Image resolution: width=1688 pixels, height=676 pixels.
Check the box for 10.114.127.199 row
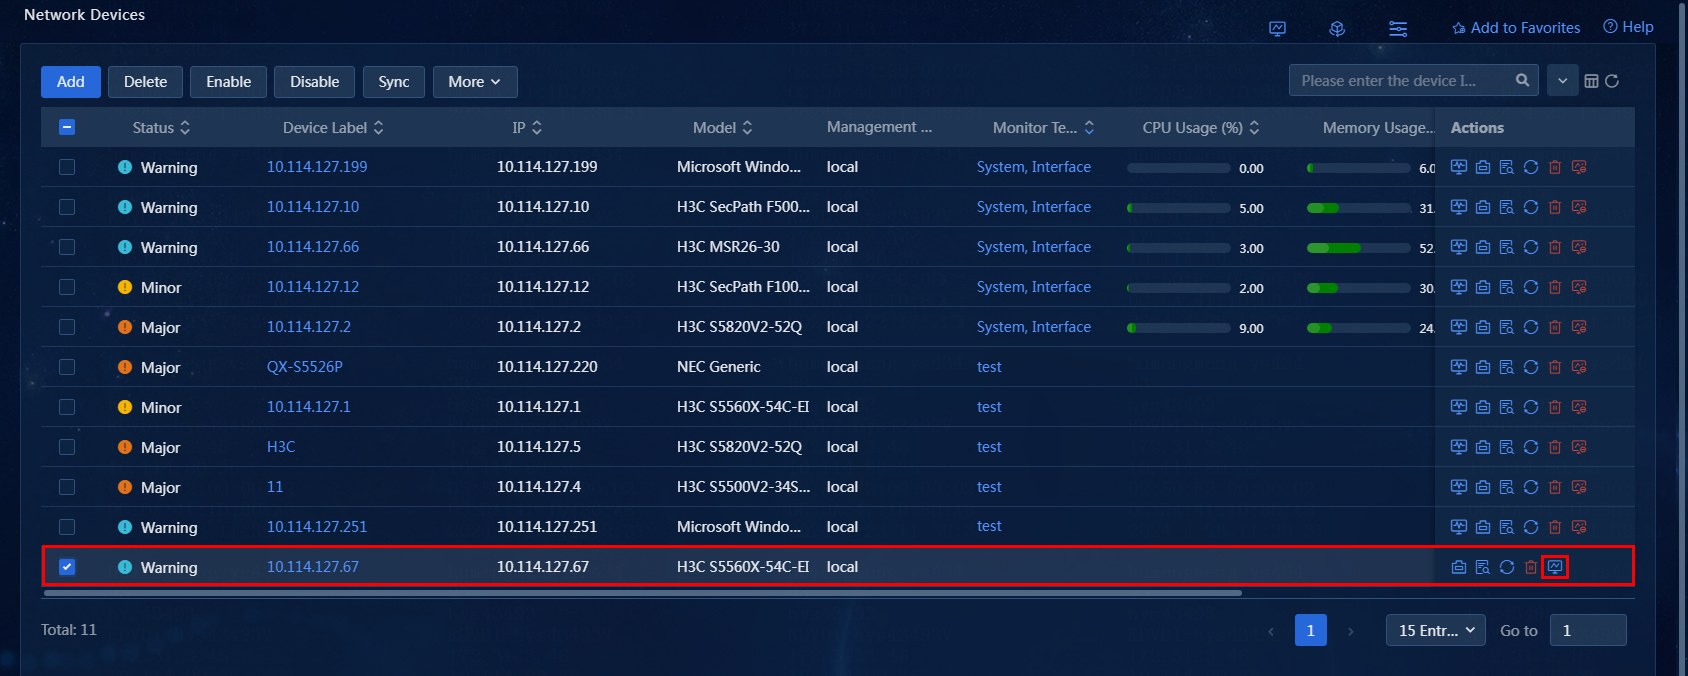click(x=67, y=167)
